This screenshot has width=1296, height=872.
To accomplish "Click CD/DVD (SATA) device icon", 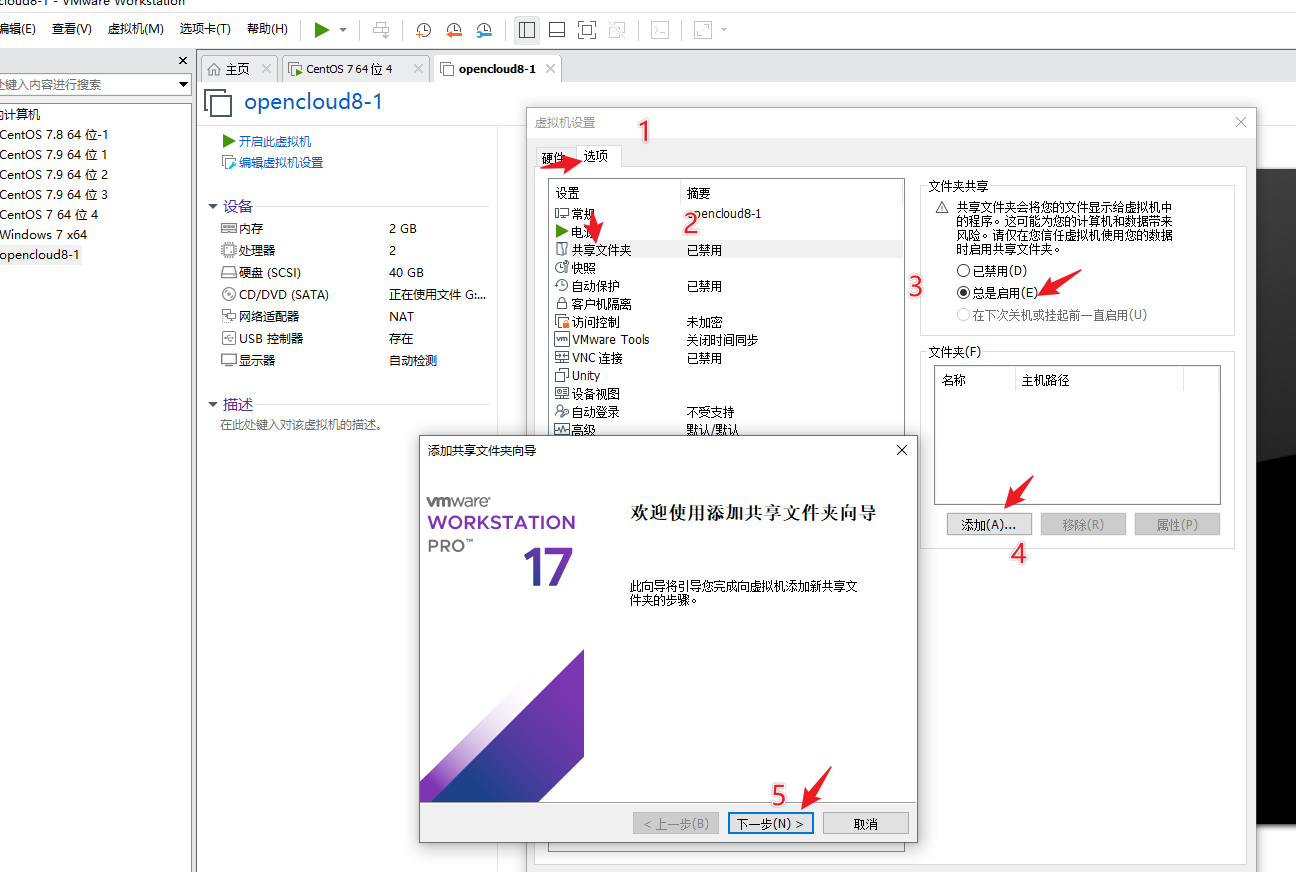I will (228, 295).
